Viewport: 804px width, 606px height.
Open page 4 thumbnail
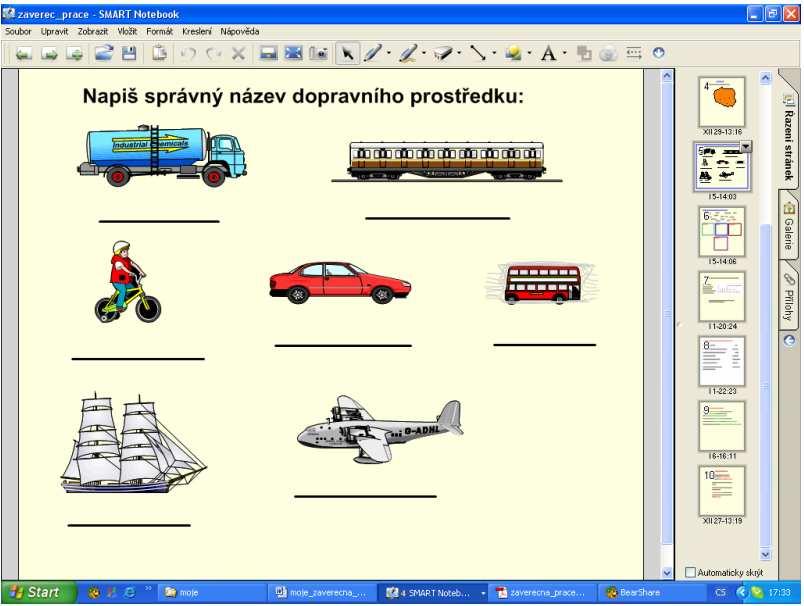(722, 102)
